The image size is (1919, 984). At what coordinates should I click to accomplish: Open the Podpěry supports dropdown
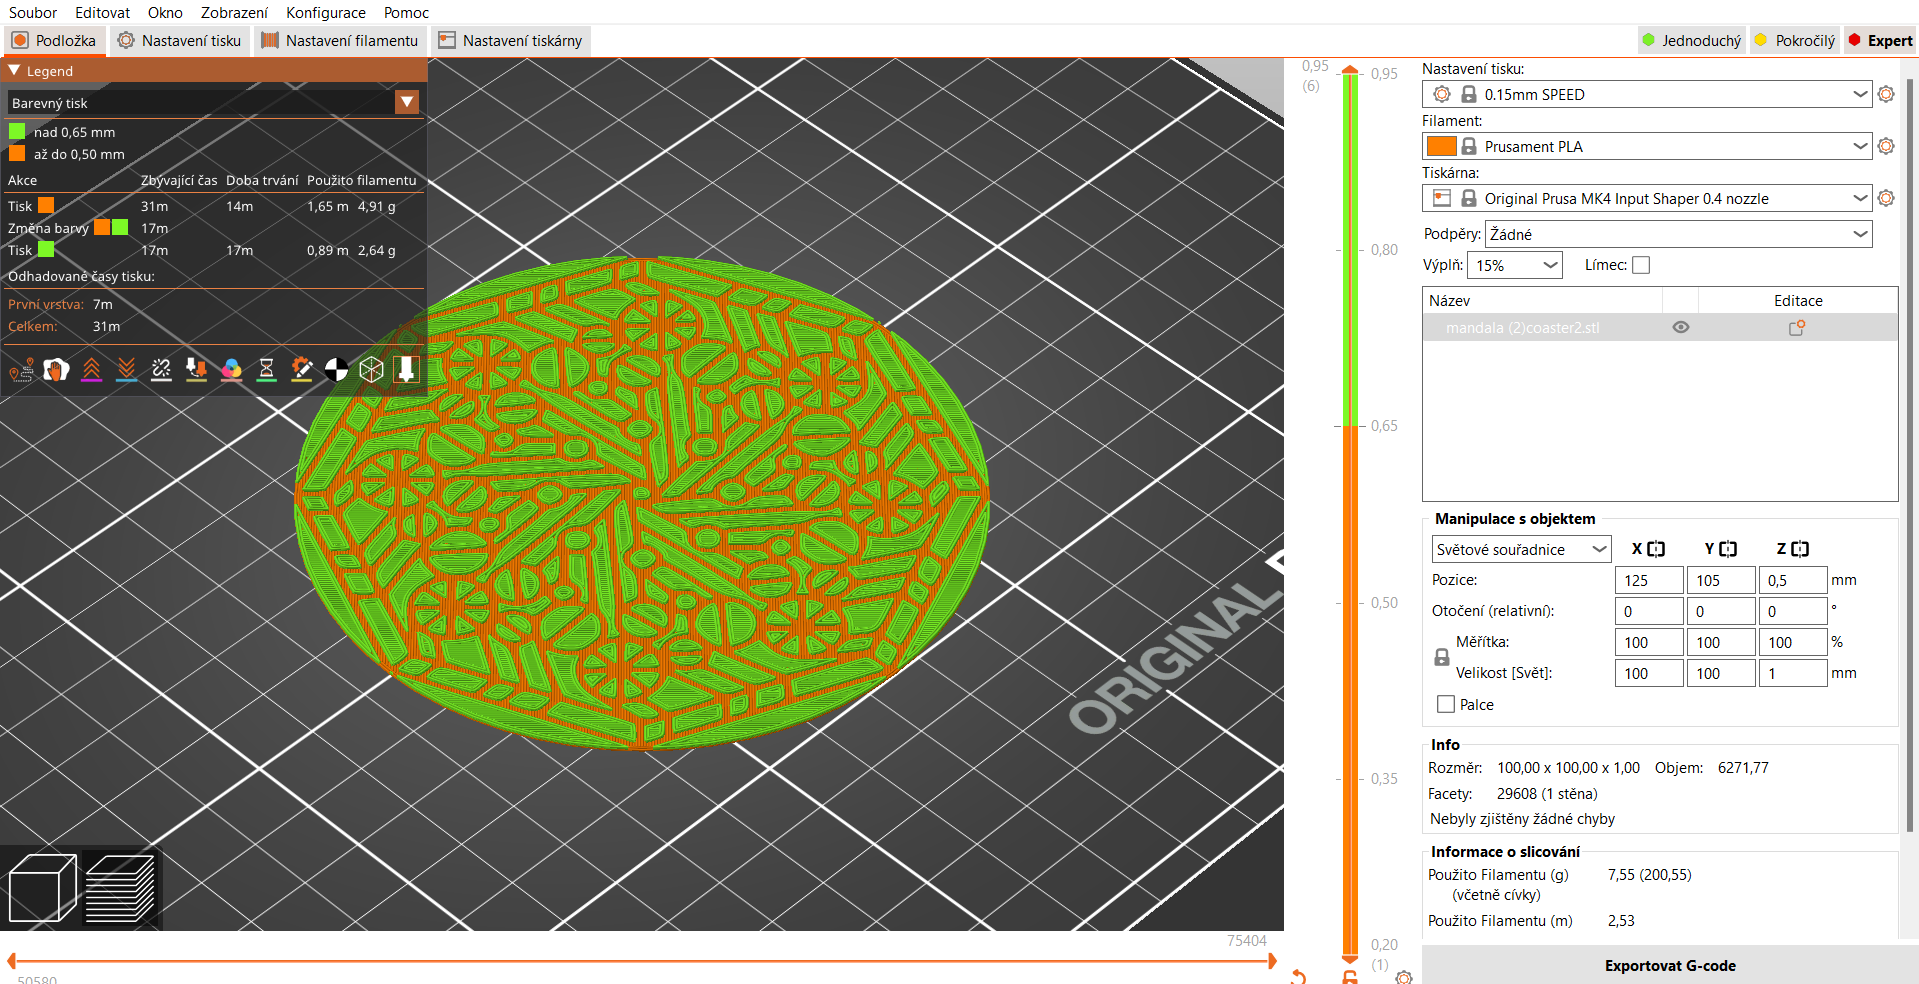point(1678,234)
